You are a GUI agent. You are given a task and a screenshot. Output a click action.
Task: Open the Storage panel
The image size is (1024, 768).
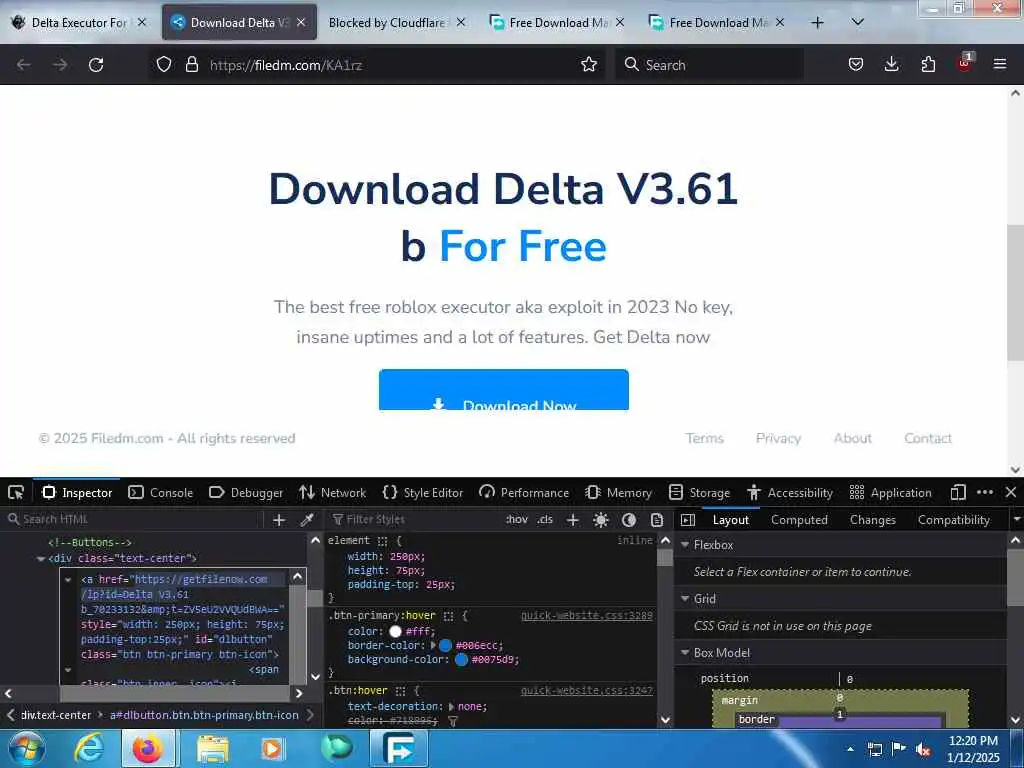pyautogui.click(x=699, y=492)
